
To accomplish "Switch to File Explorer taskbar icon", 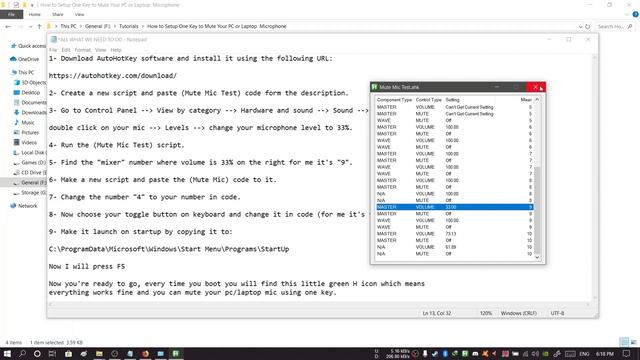I will click(99, 353).
